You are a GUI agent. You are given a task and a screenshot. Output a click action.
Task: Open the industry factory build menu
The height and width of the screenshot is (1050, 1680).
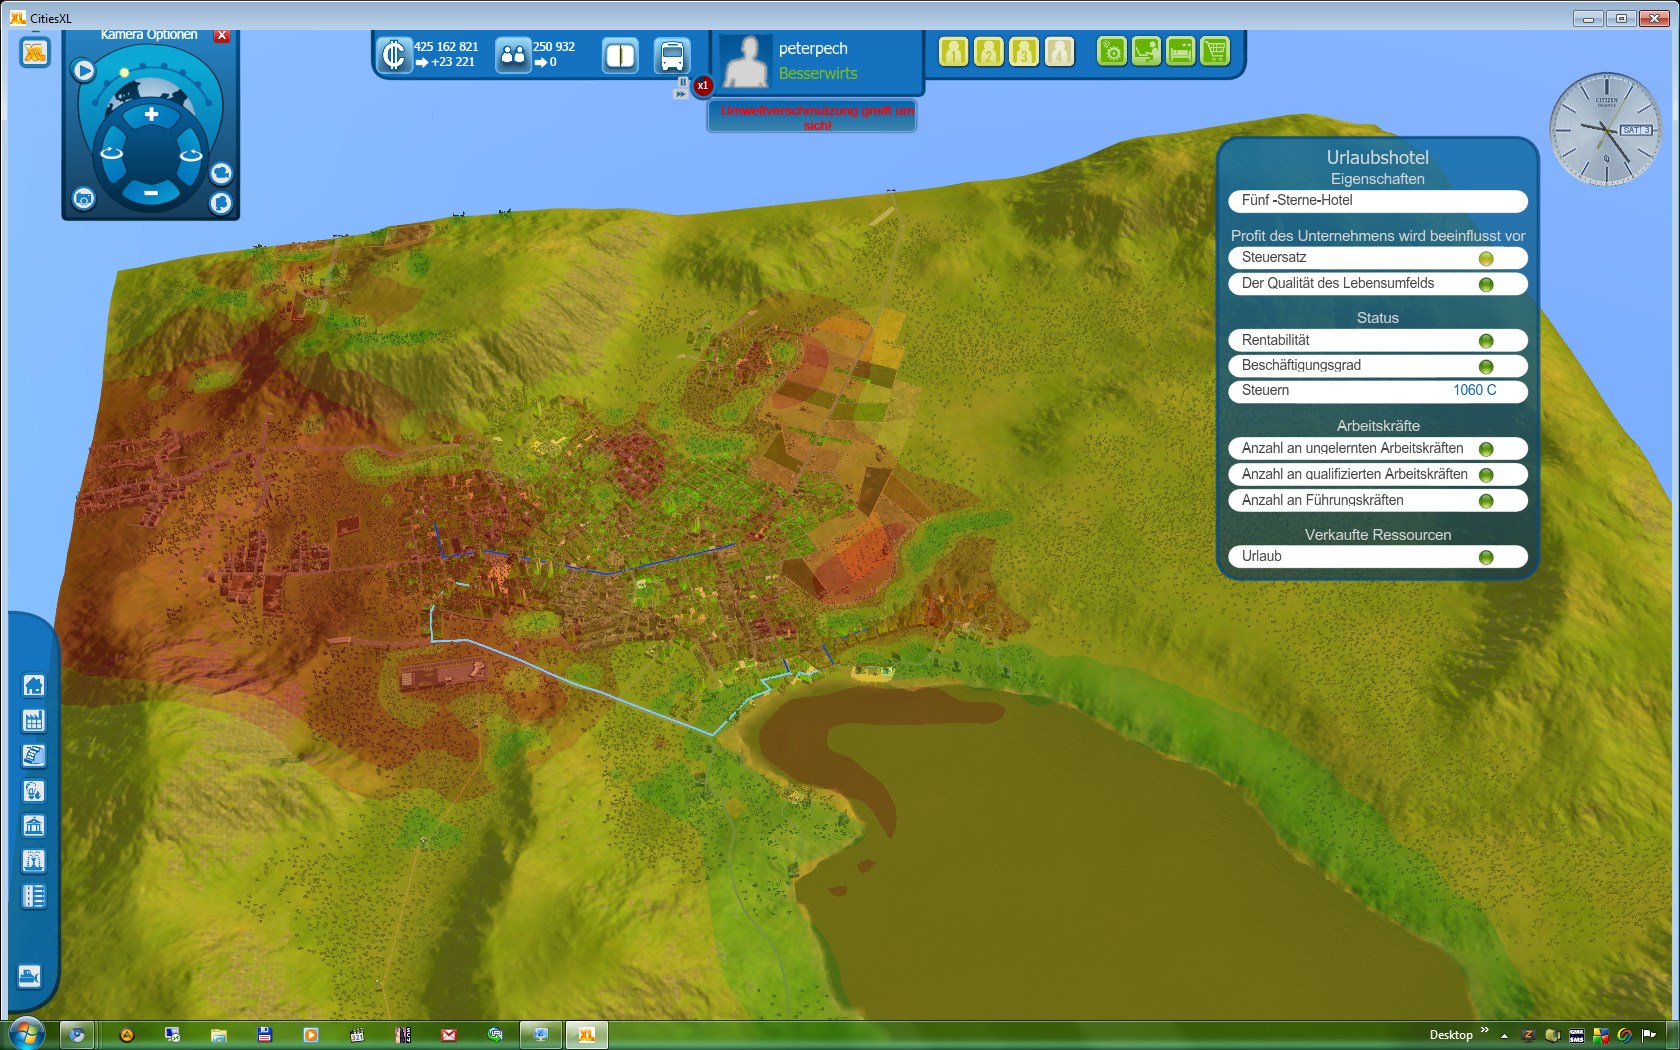[33, 721]
